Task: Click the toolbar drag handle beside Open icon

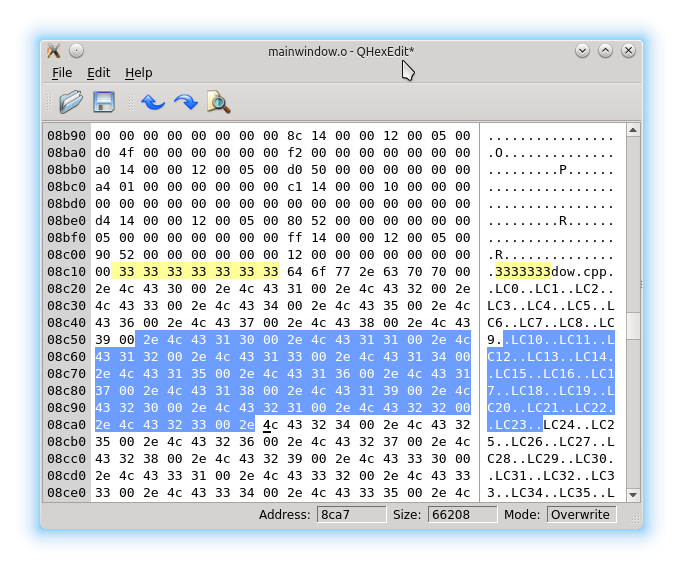Action: pyautogui.click(x=49, y=102)
